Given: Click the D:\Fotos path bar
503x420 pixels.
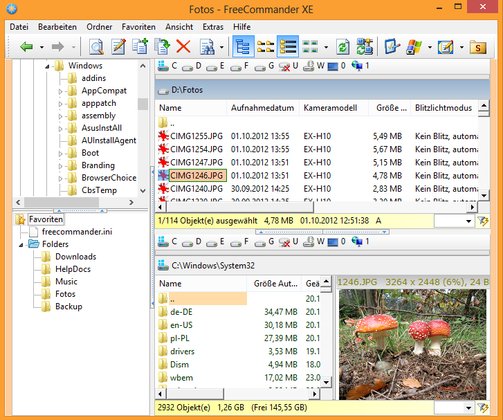Looking at the screenshot, I should click(x=322, y=90).
